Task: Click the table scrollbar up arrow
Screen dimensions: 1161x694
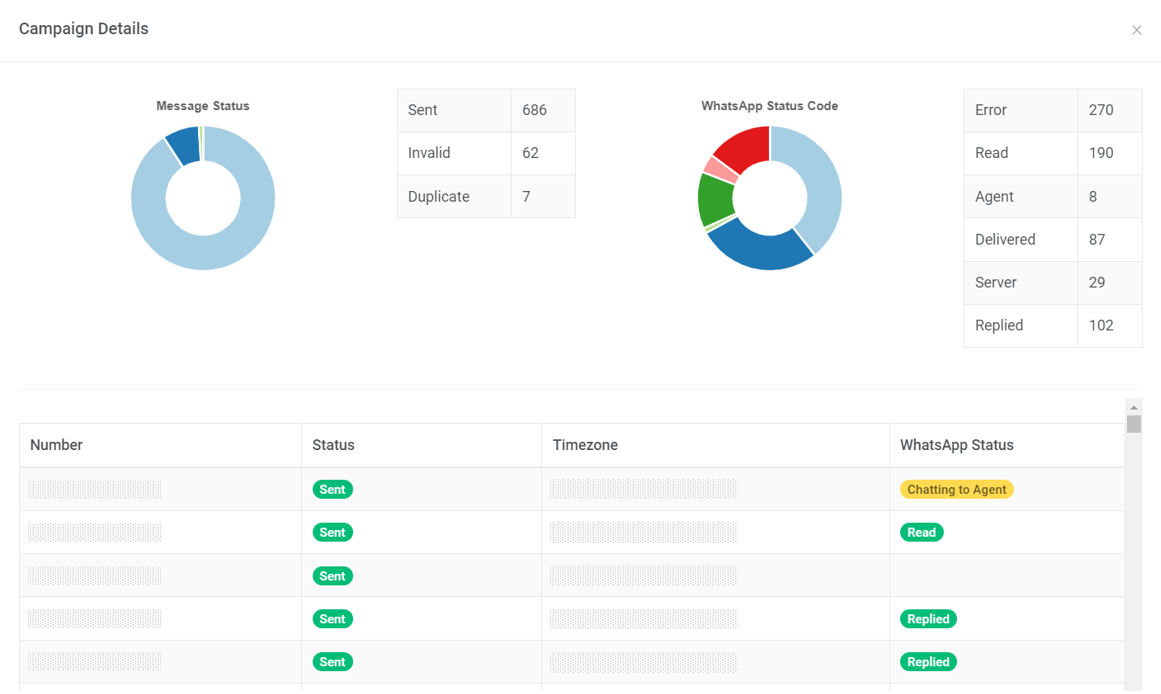Action: (1133, 407)
